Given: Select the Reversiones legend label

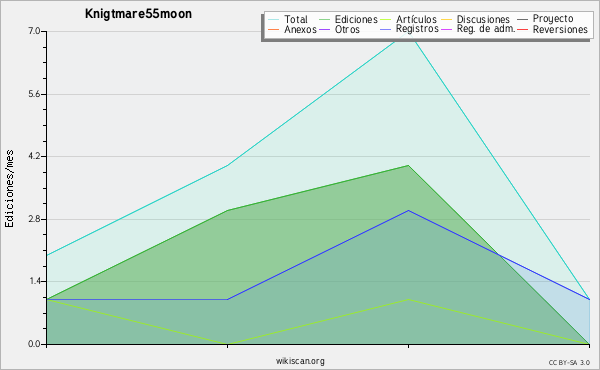Looking at the screenshot, I should [x=560, y=29].
